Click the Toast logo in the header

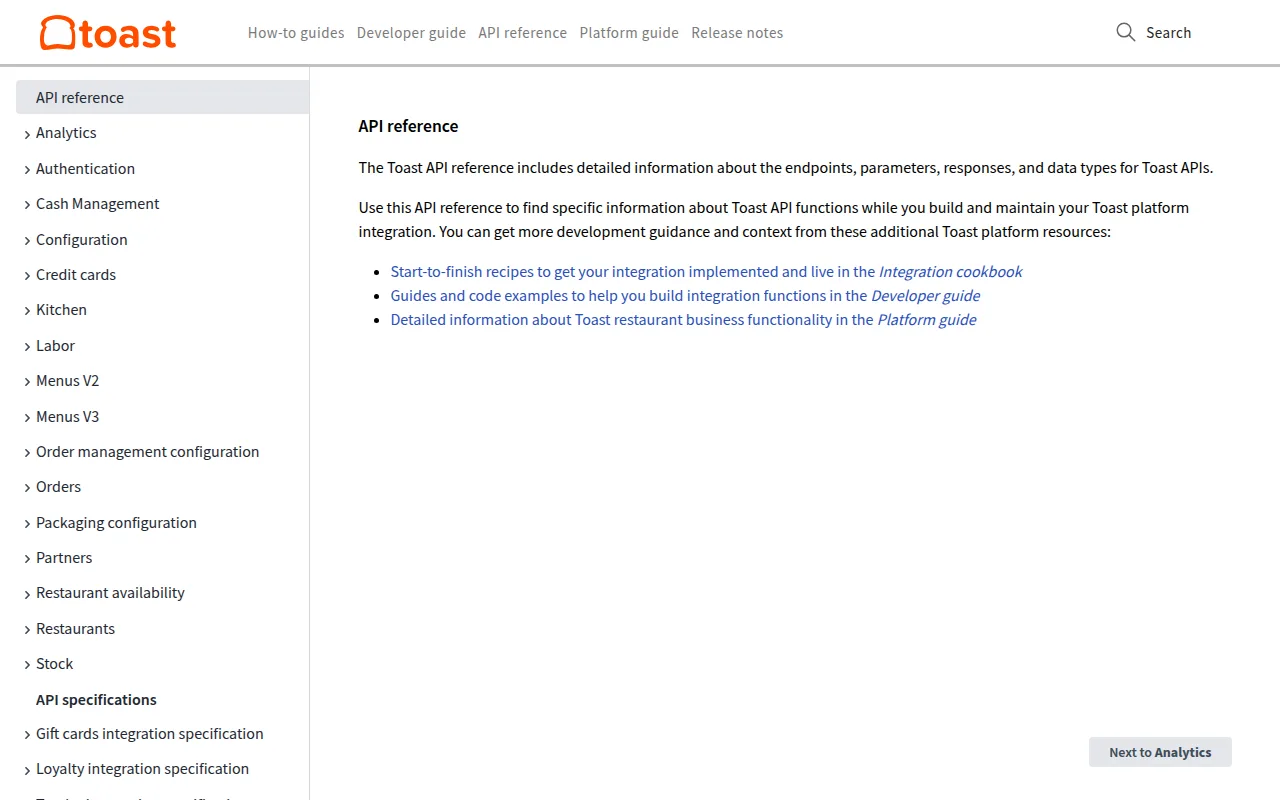pos(107,32)
